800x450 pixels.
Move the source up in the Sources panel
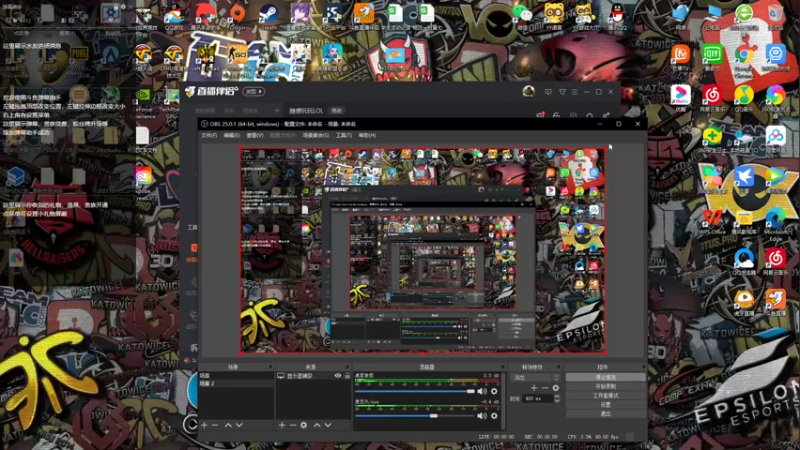coord(317,425)
